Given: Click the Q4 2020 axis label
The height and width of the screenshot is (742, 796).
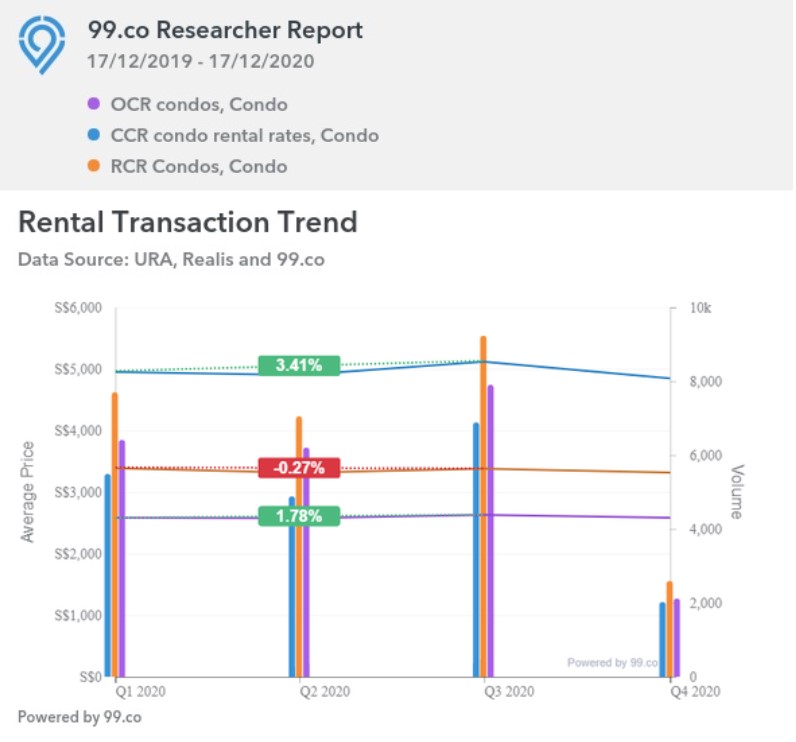Looking at the screenshot, I should pyautogui.click(x=692, y=692).
